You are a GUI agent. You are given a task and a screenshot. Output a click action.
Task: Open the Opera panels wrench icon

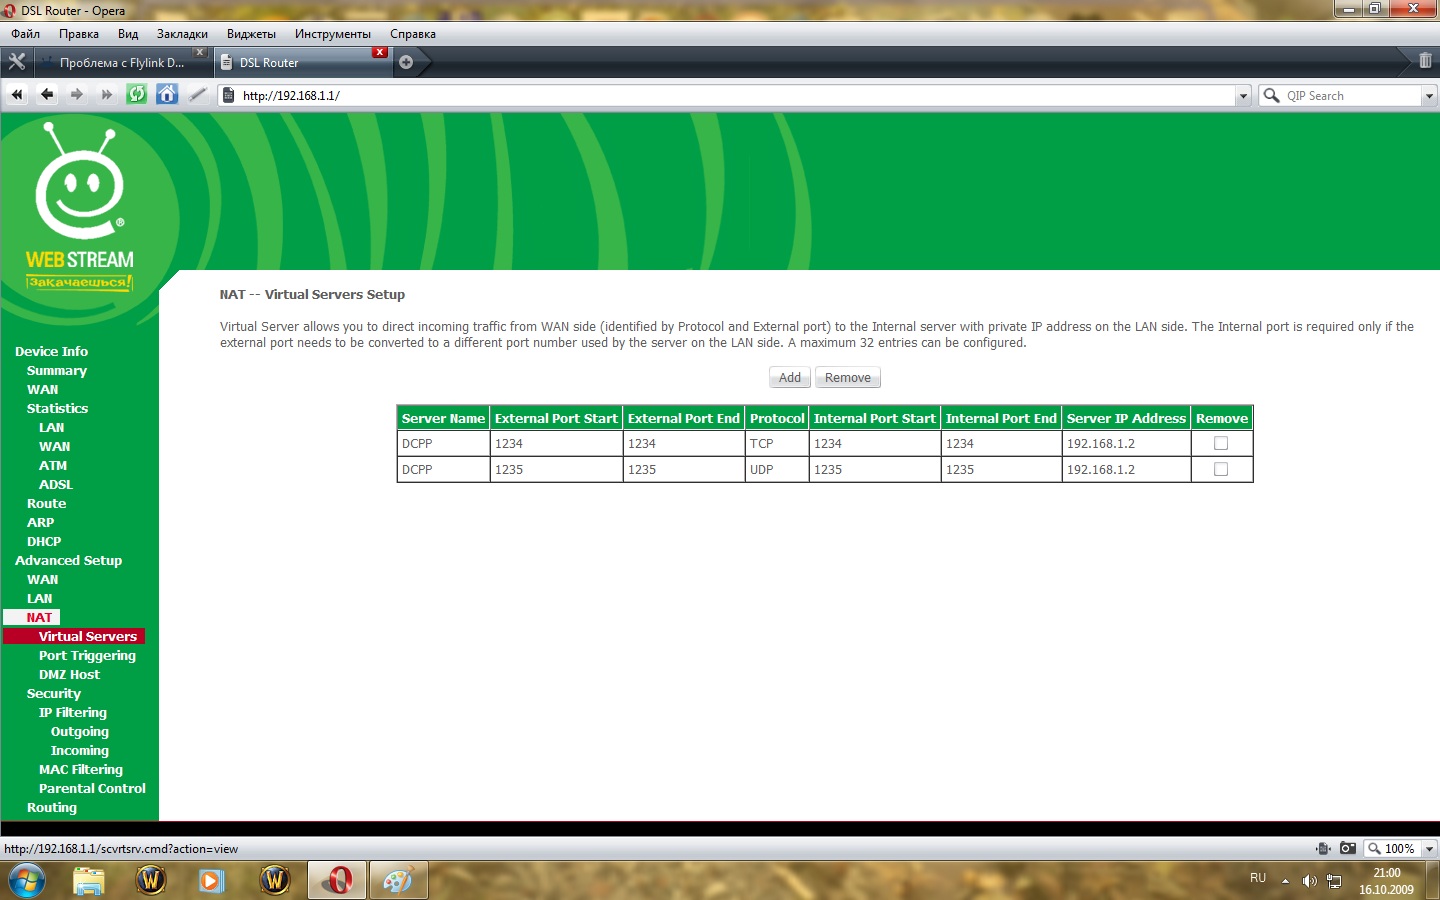coord(16,62)
